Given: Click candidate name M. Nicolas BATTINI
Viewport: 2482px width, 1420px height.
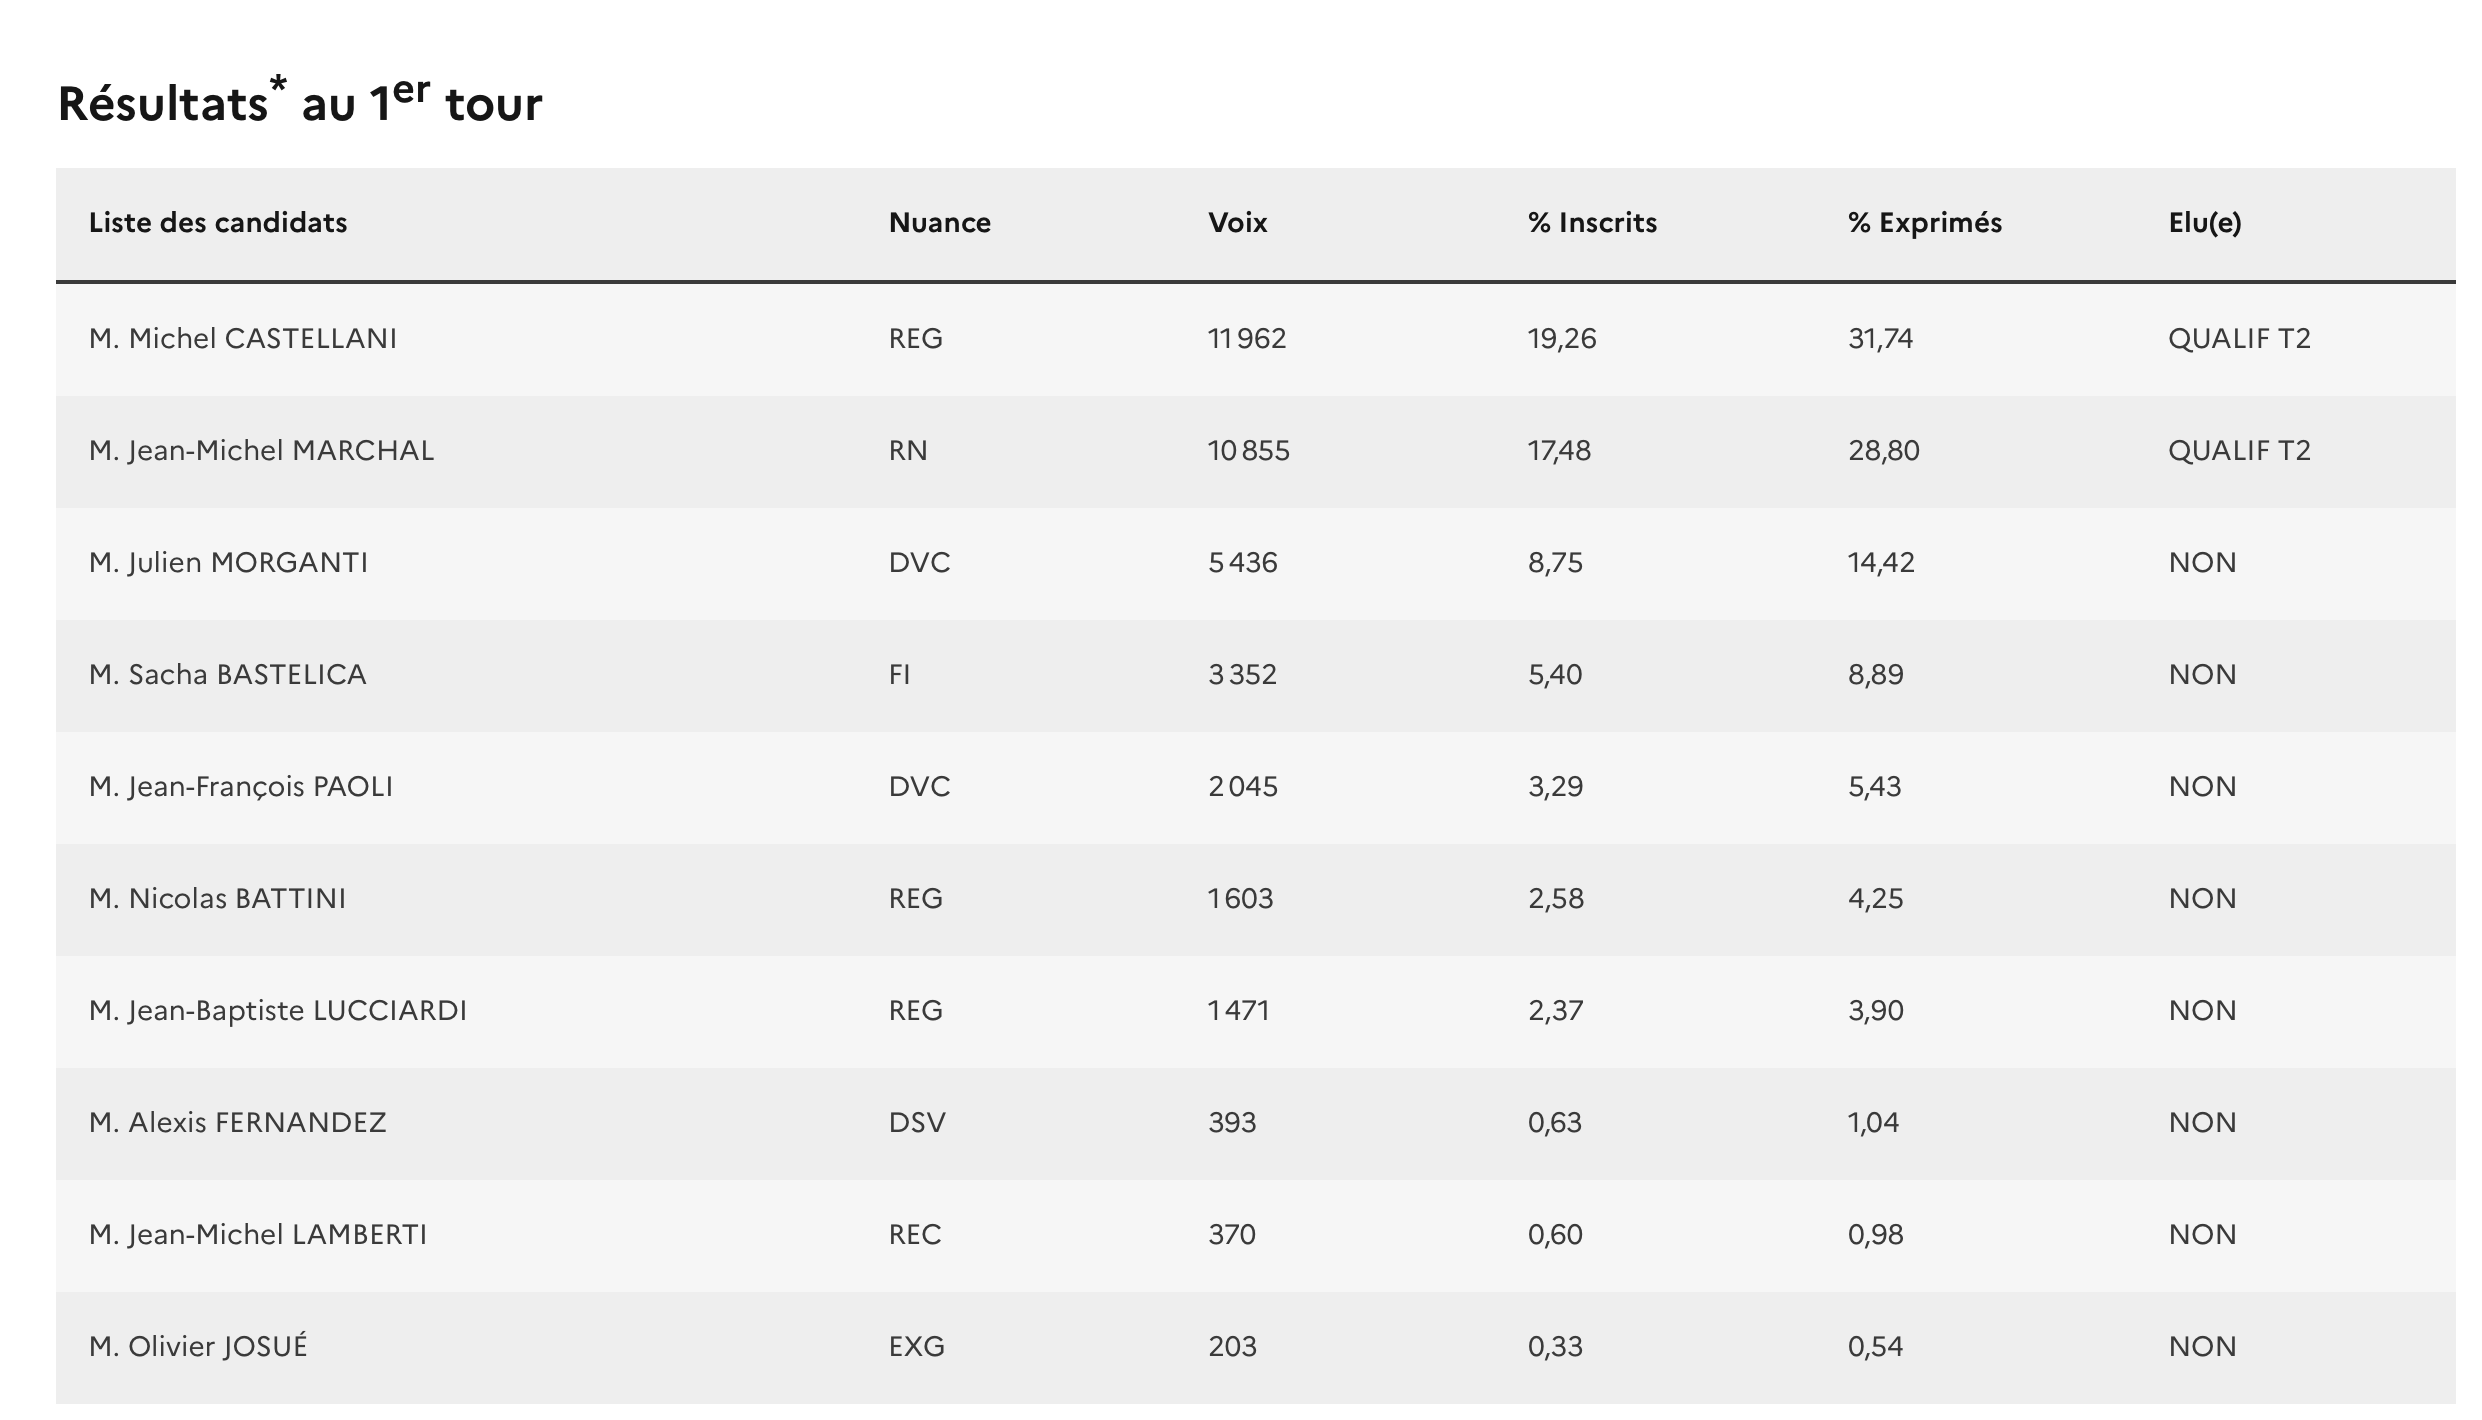Looking at the screenshot, I should 217,899.
